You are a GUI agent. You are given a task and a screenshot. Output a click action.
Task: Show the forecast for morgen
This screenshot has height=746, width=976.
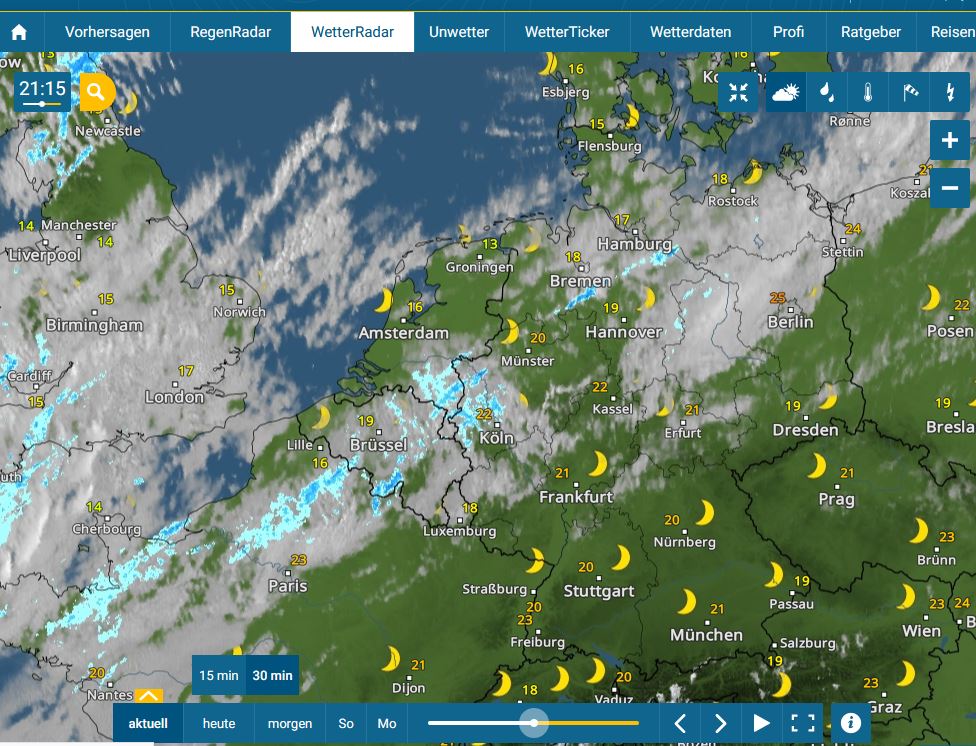coord(290,724)
